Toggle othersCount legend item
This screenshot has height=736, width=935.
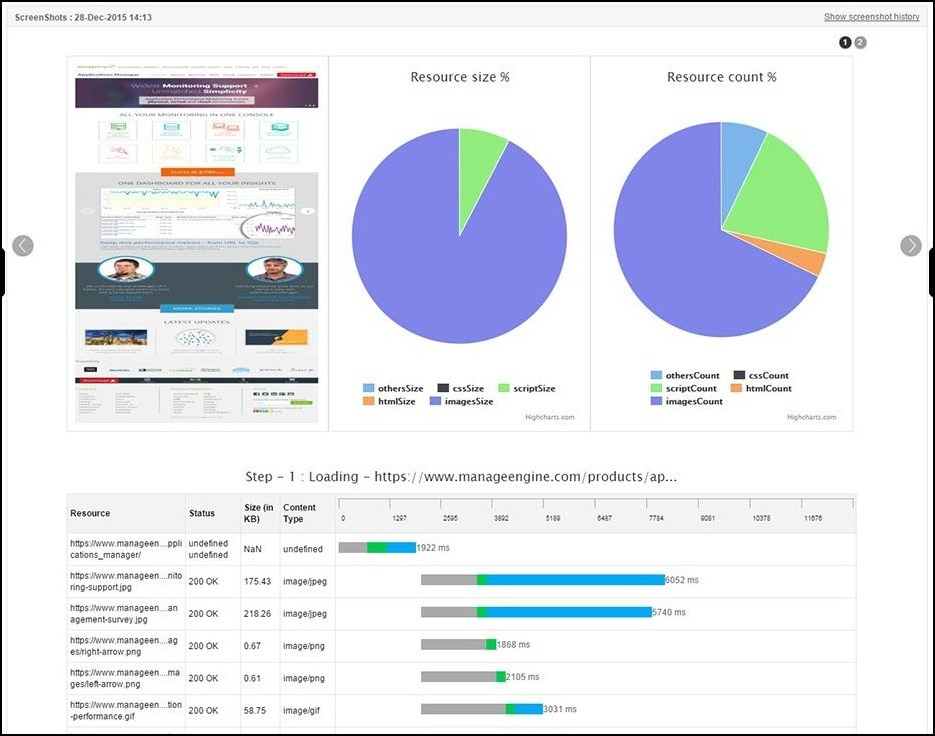pyautogui.click(x=685, y=375)
